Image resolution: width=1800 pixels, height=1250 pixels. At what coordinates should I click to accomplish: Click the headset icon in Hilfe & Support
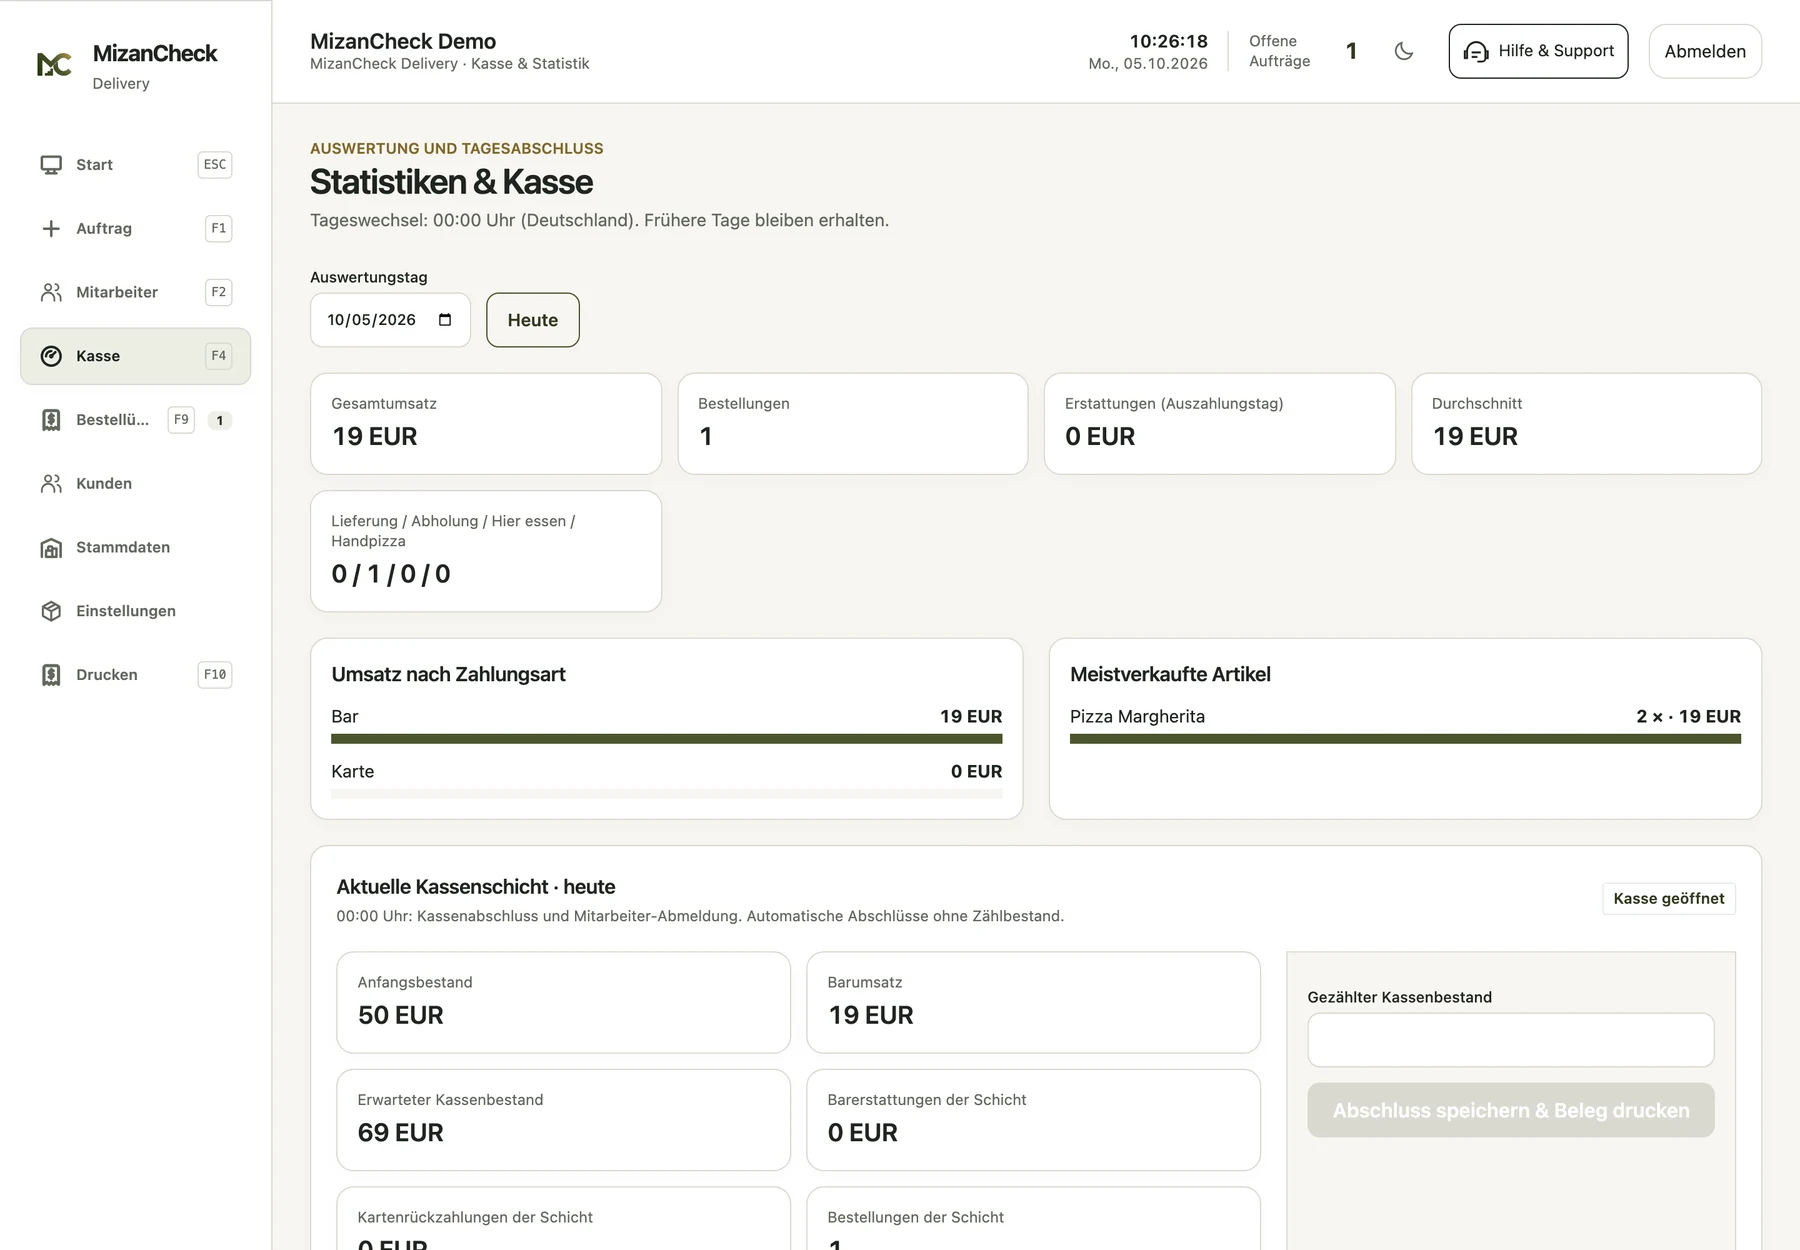tap(1476, 52)
